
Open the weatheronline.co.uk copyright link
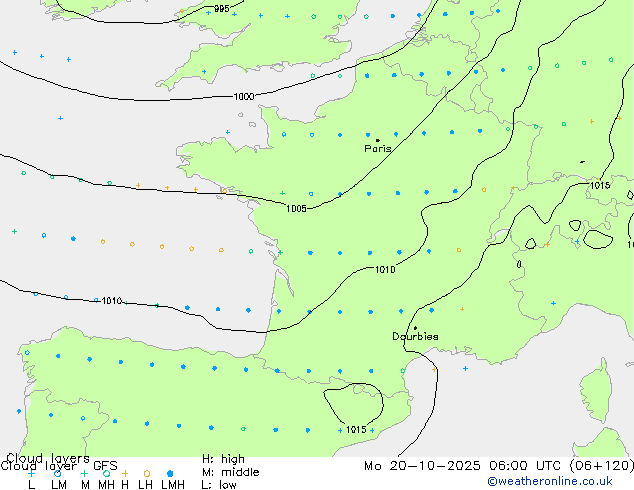pyautogui.click(x=550, y=481)
